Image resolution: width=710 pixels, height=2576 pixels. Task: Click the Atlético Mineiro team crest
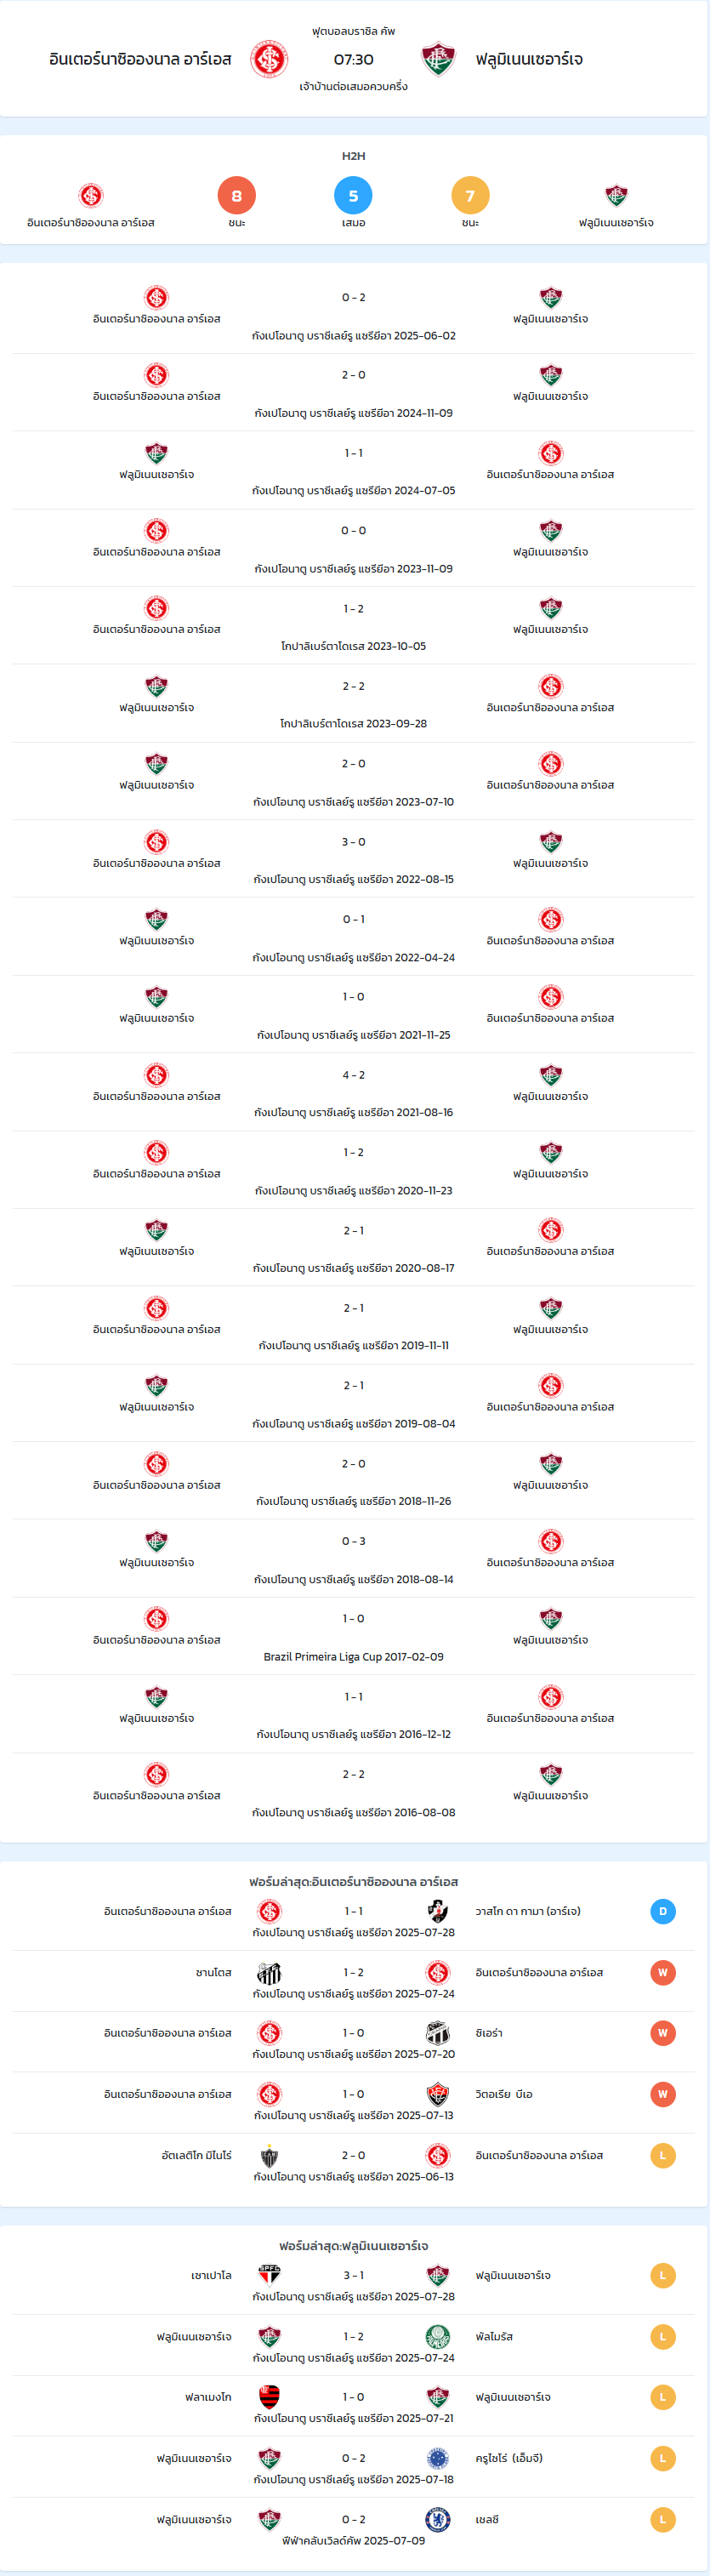coord(269,2156)
